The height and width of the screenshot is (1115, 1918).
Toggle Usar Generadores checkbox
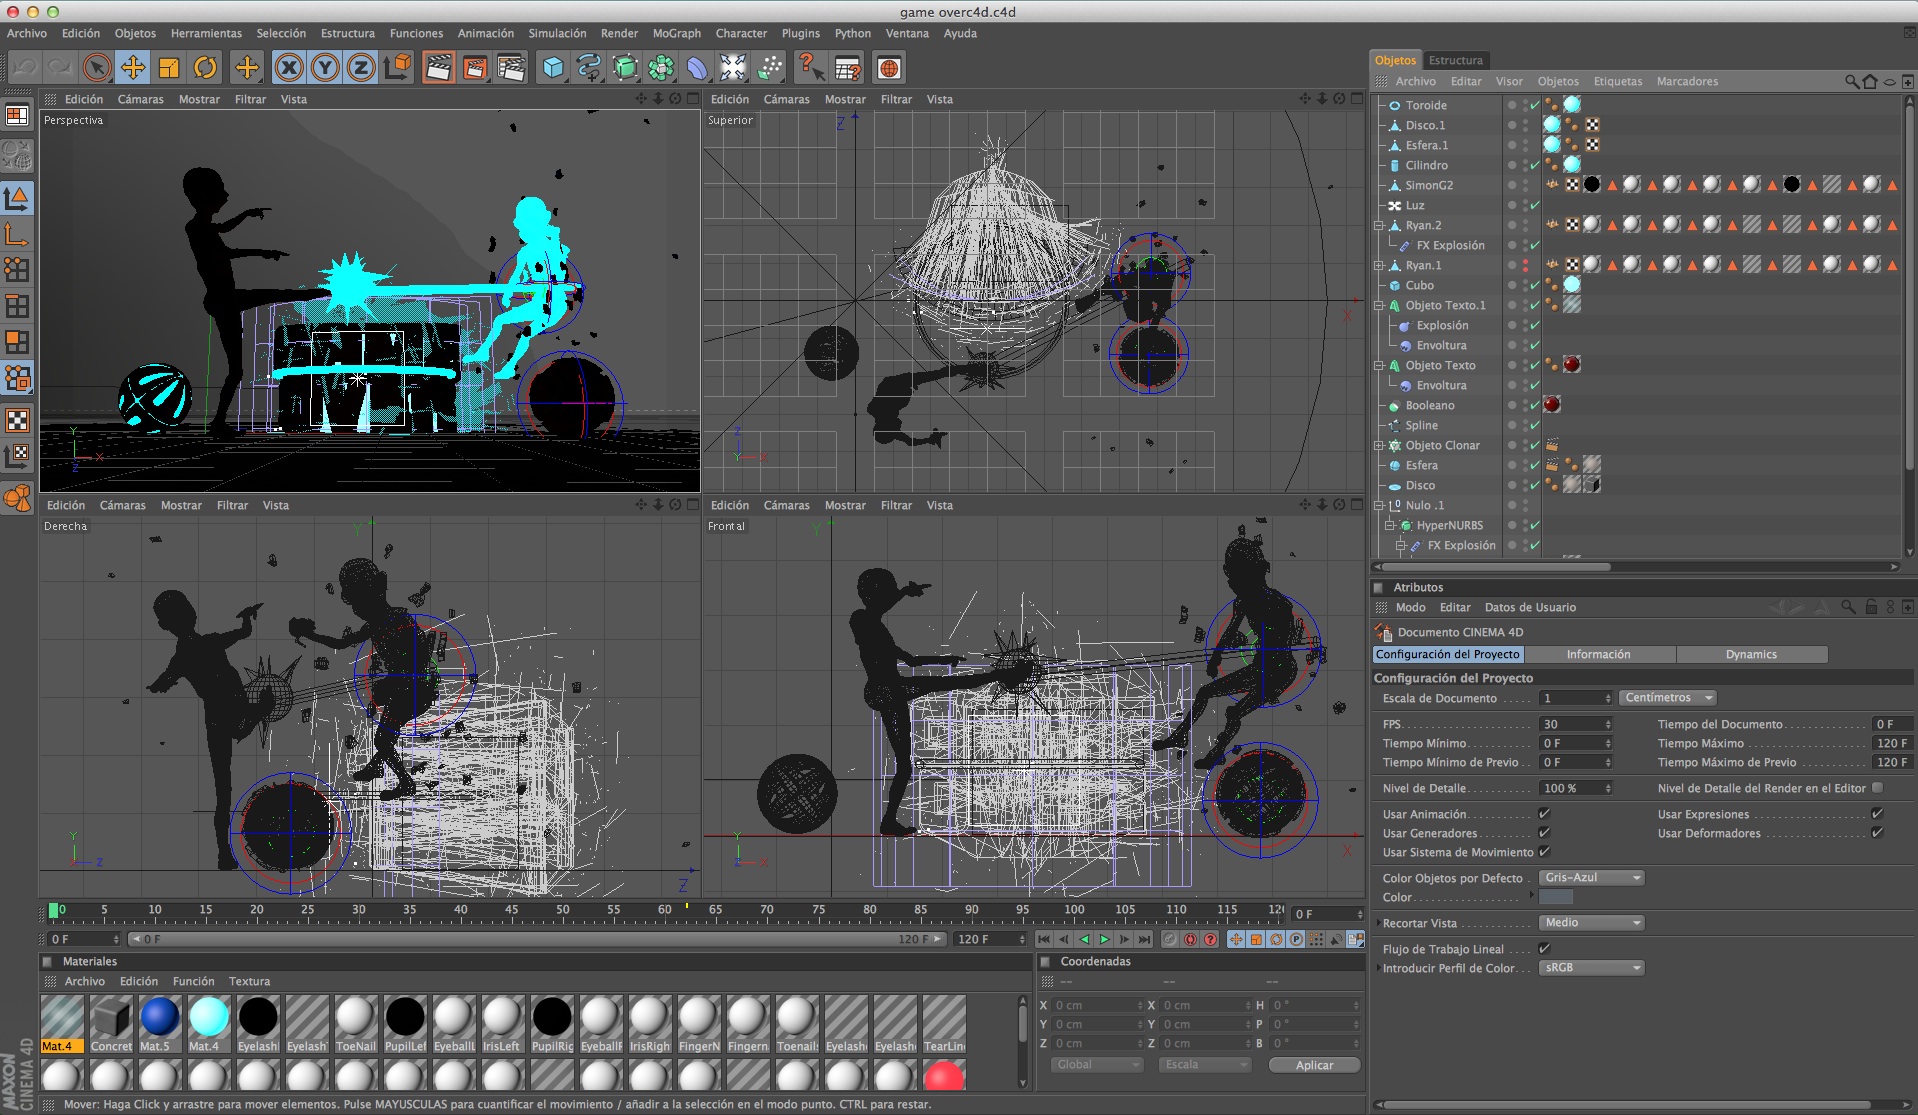point(1544,833)
